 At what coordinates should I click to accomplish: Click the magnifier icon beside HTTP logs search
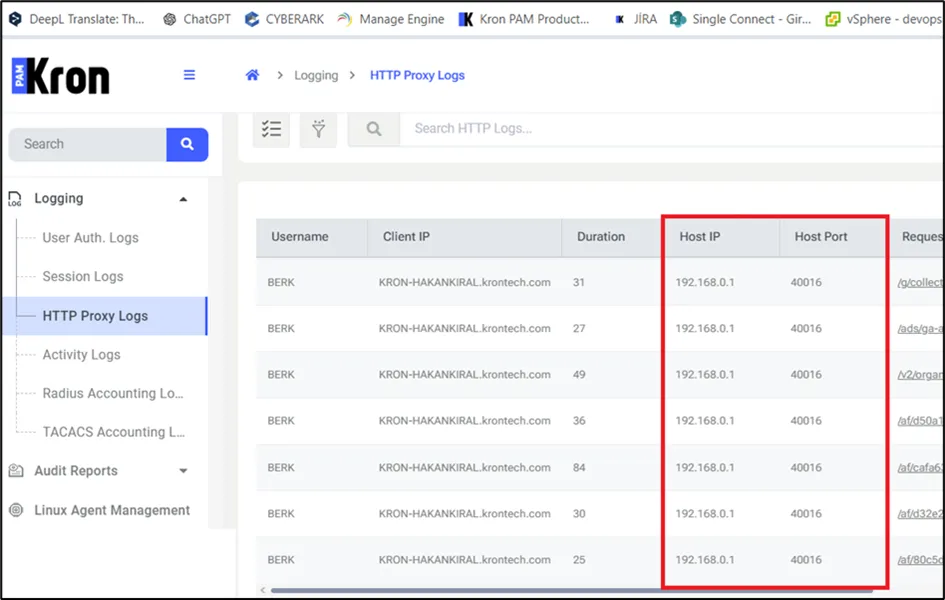tap(374, 128)
